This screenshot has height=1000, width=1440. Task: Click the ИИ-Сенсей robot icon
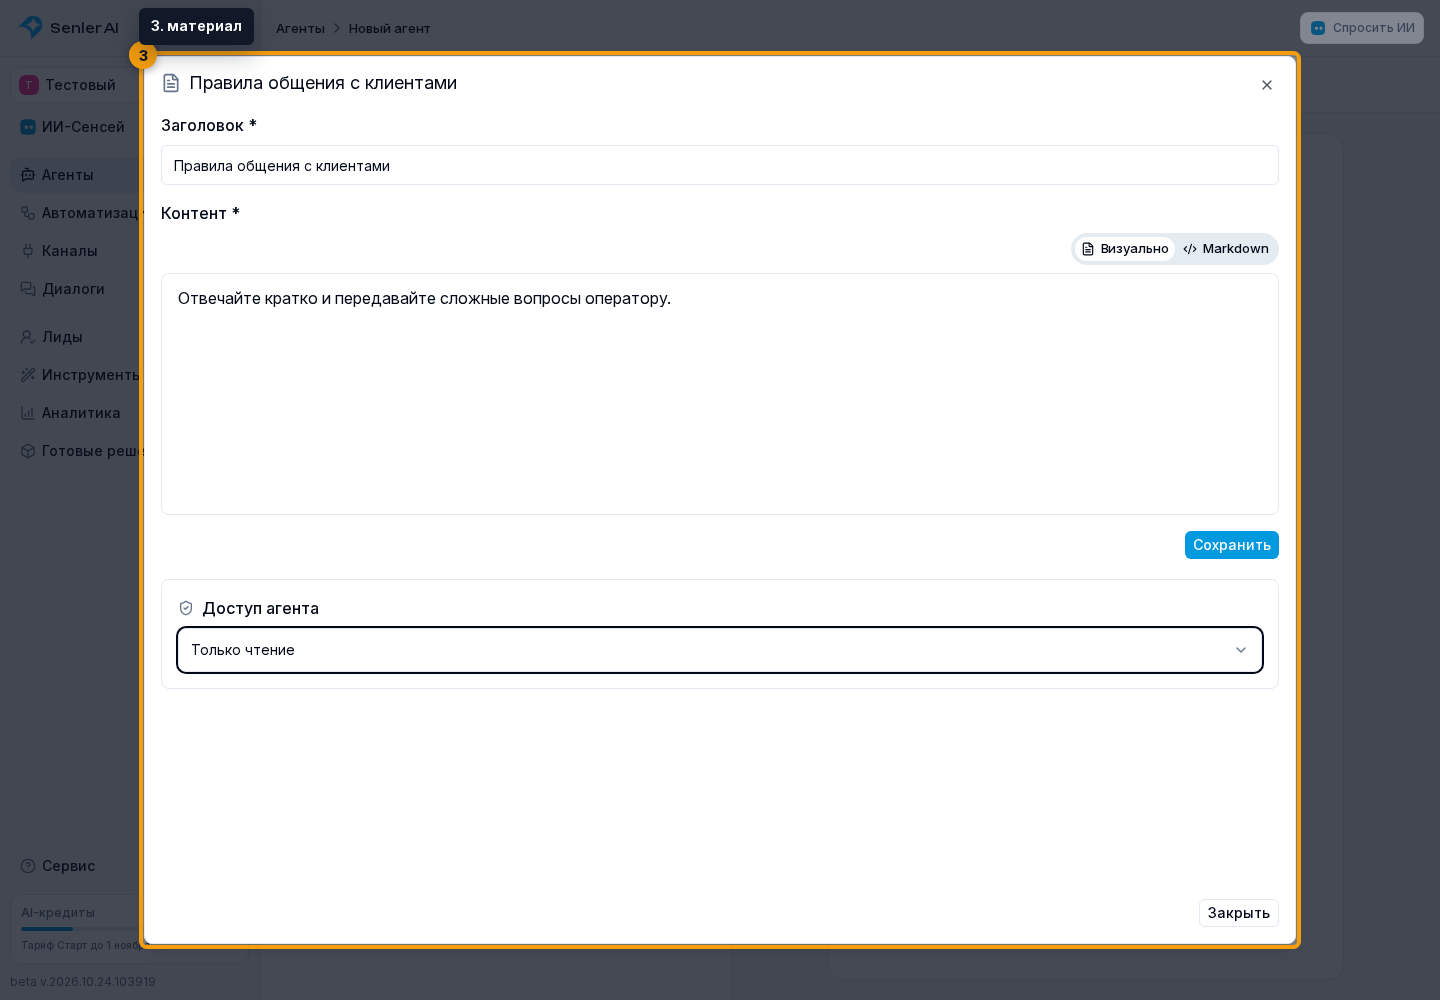click(x=28, y=127)
